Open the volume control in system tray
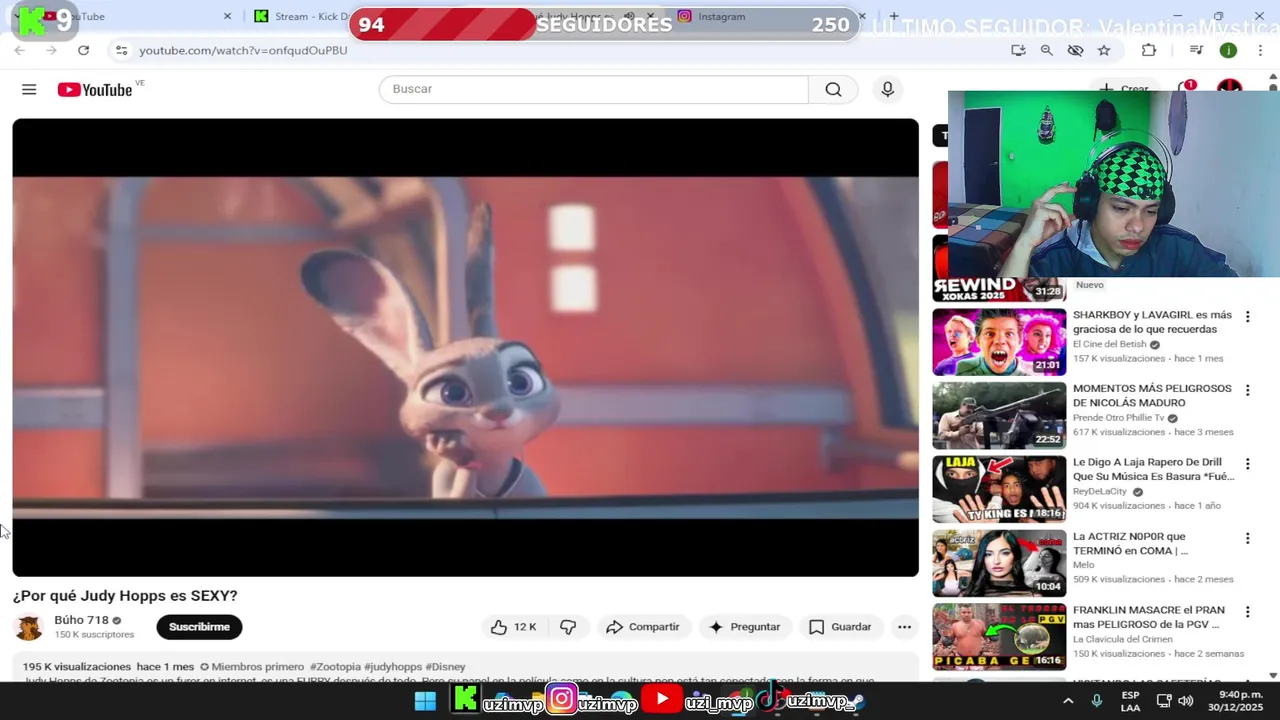This screenshot has width=1280, height=720. [1186, 701]
